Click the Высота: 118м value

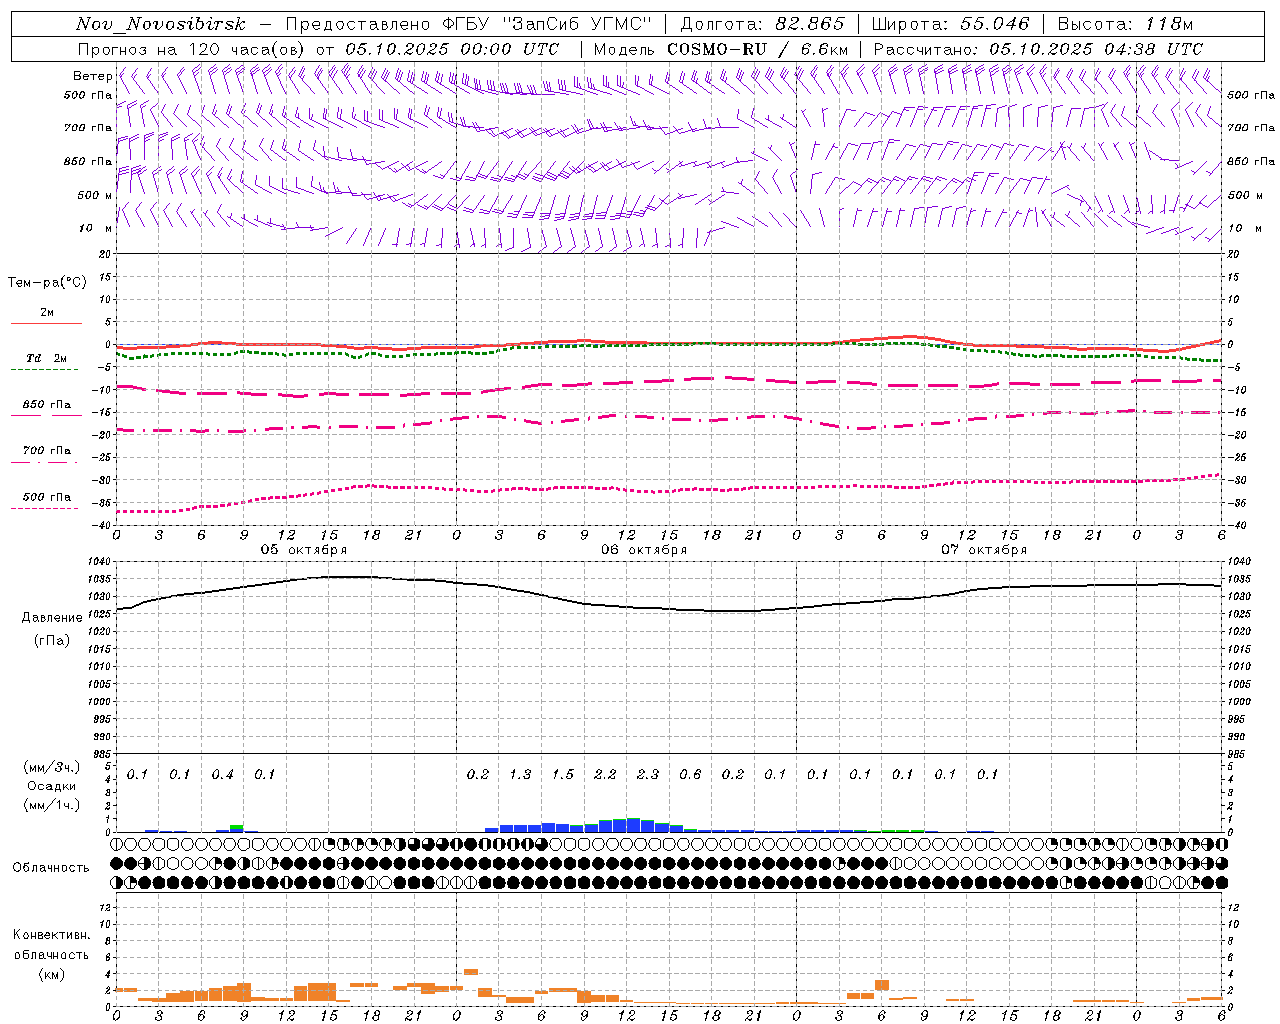click(1125, 24)
